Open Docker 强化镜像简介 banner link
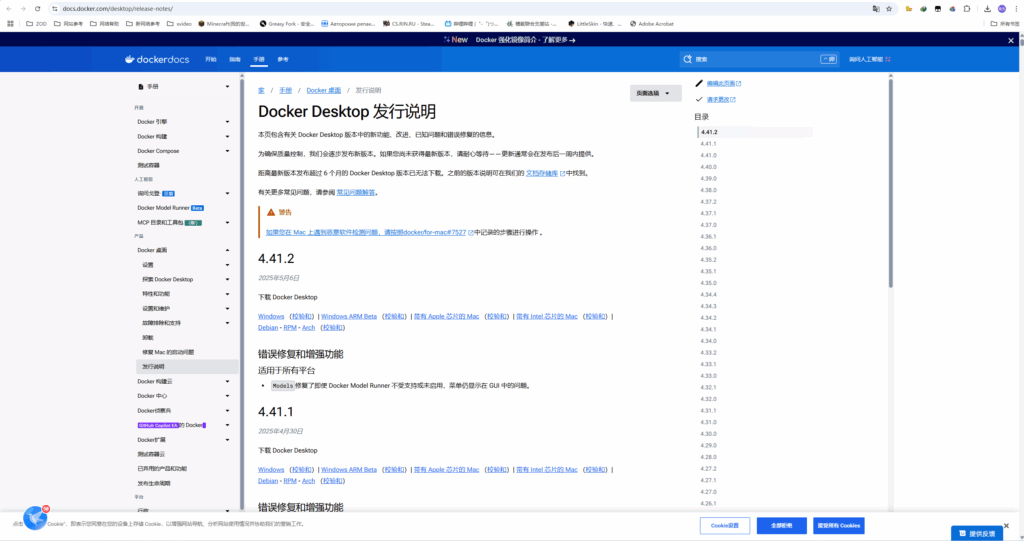Image resolution: width=1024 pixels, height=541 pixels. [525, 40]
